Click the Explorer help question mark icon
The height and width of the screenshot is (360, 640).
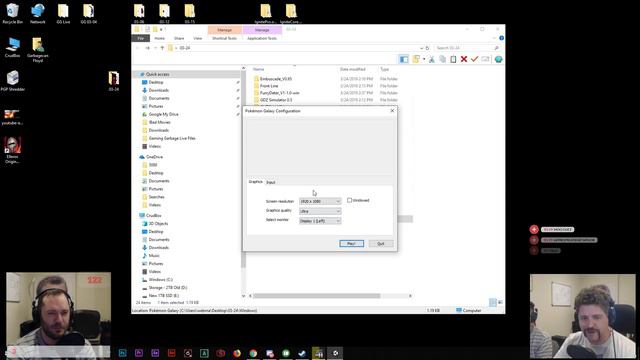(x=501, y=38)
